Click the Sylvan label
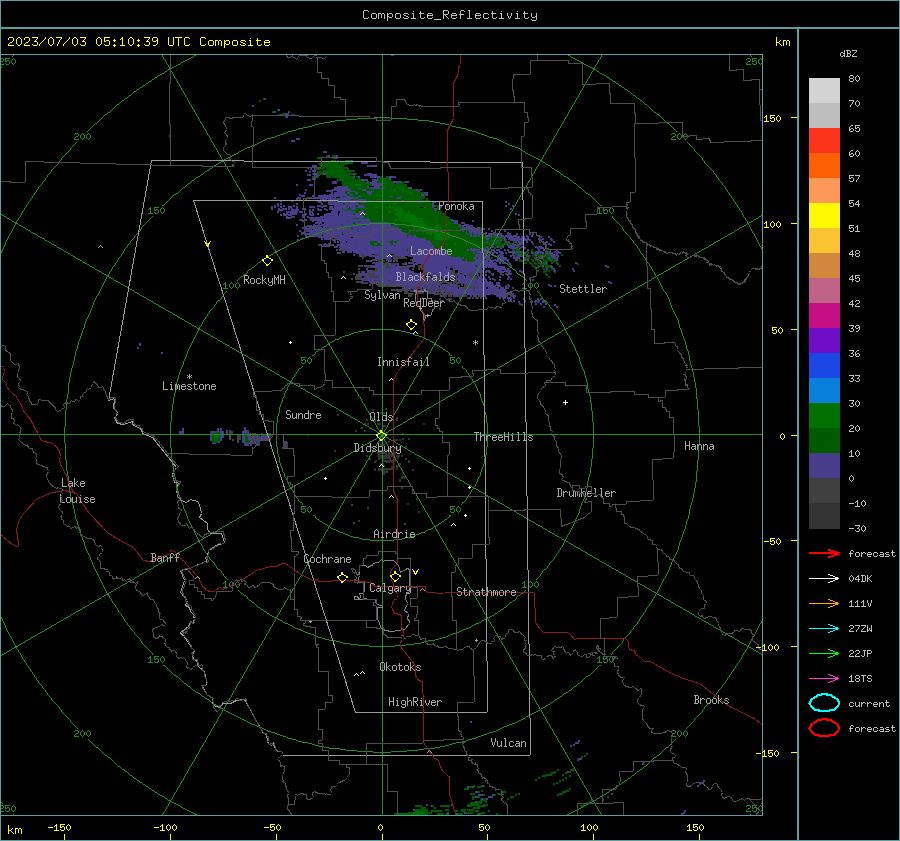The height and width of the screenshot is (841, 900). coord(382,295)
